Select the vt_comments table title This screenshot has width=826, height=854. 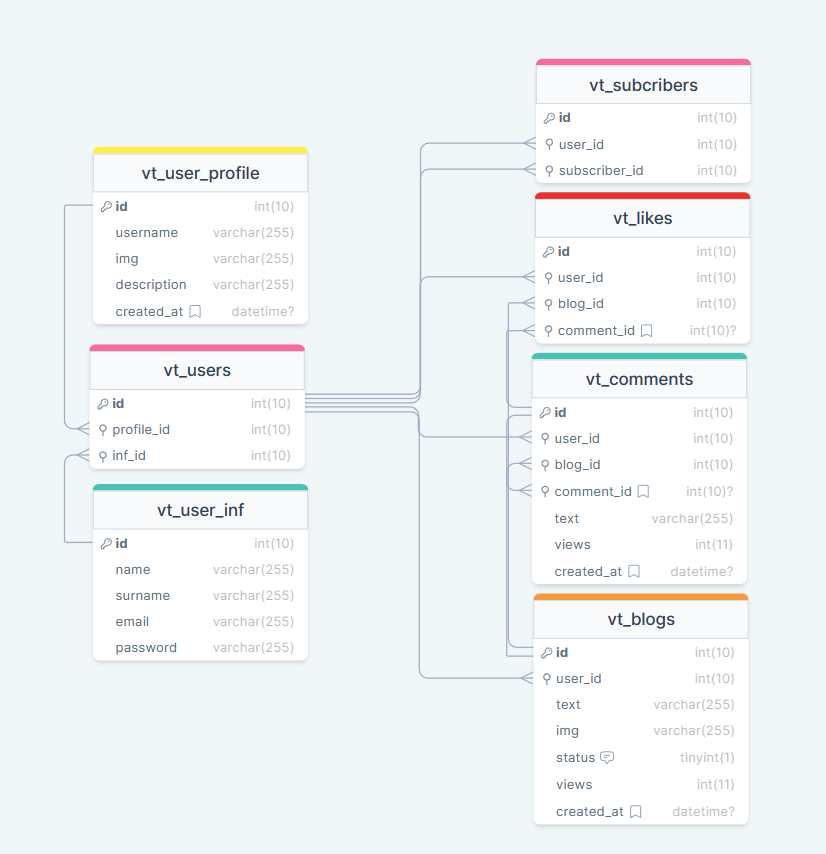click(x=639, y=379)
